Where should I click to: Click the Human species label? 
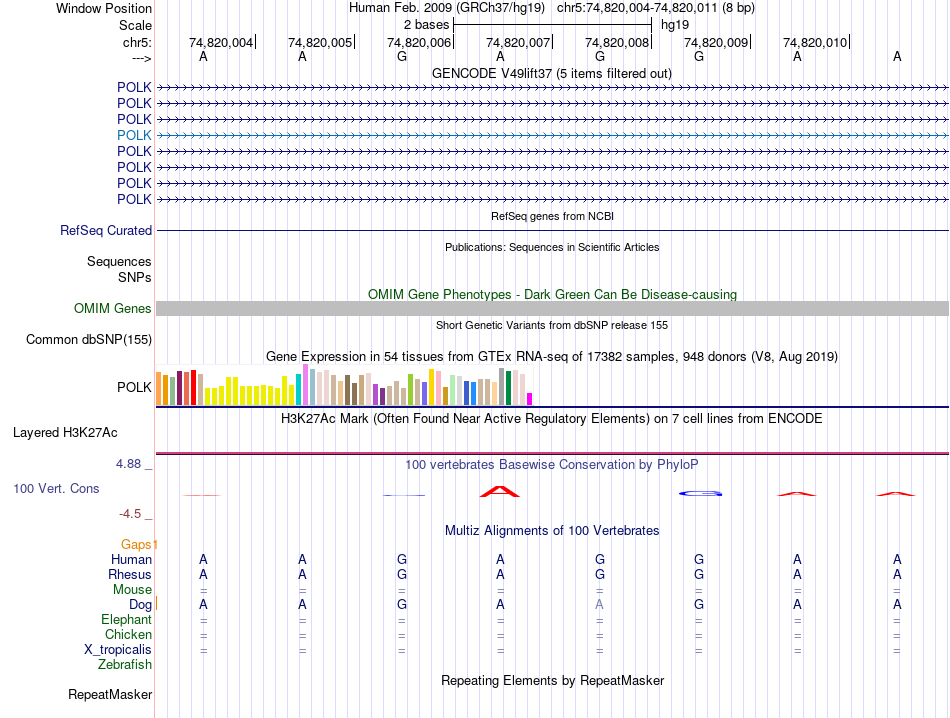click(x=131, y=559)
